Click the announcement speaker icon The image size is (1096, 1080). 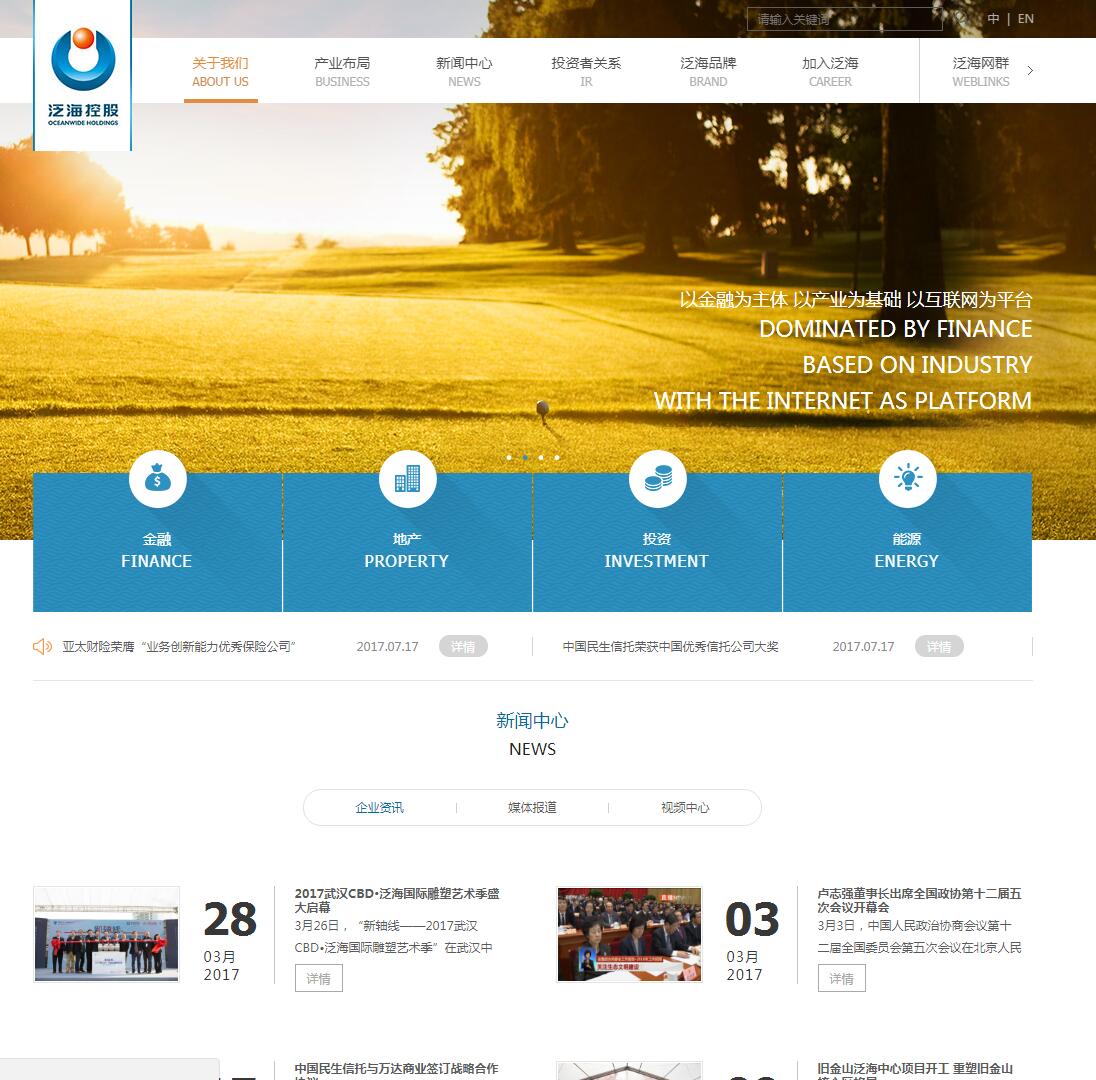tap(42, 647)
